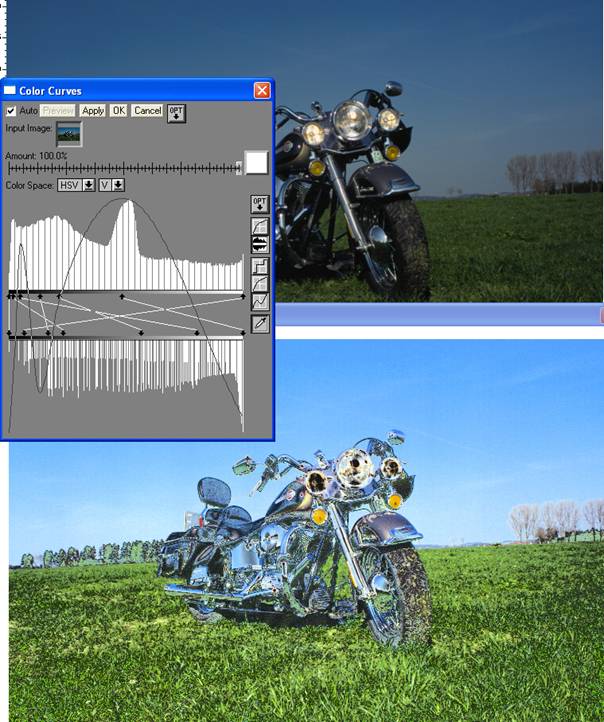The image size is (604, 722).
Task: Click the Amount slider handle
Action: click(238, 168)
